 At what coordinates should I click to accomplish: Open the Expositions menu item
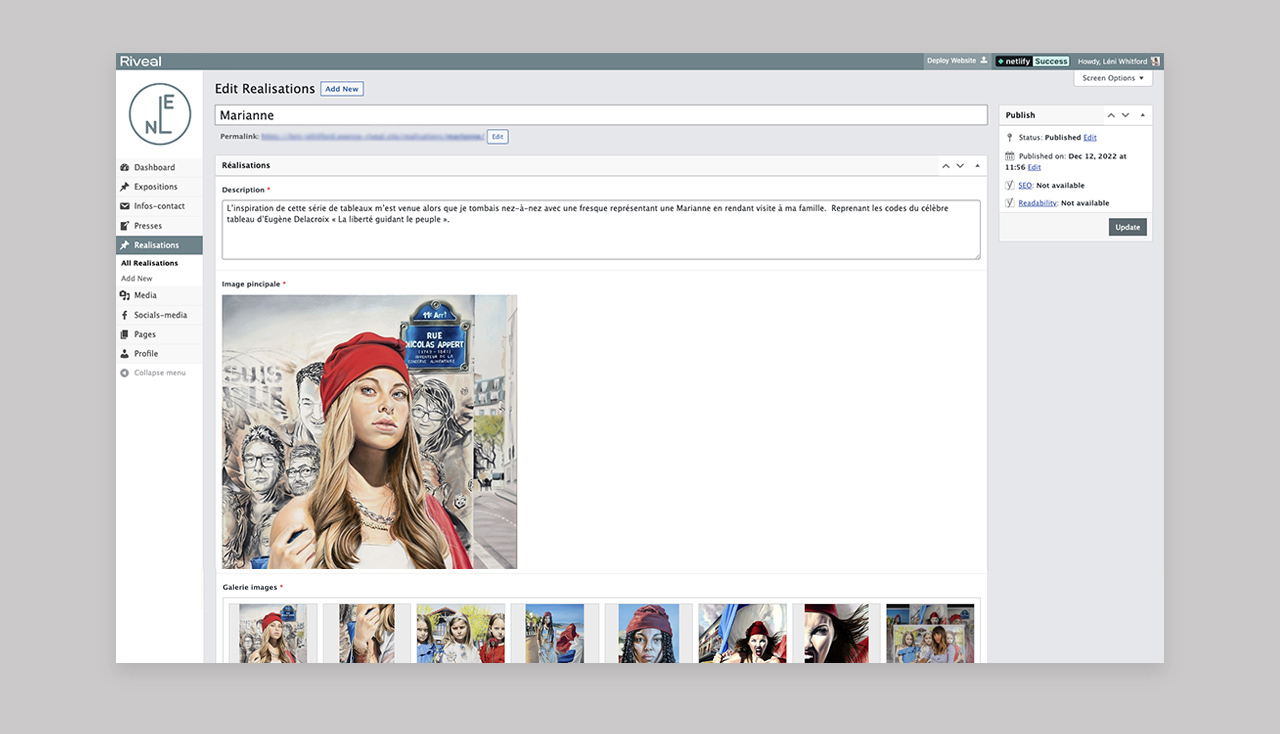pos(159,187)
